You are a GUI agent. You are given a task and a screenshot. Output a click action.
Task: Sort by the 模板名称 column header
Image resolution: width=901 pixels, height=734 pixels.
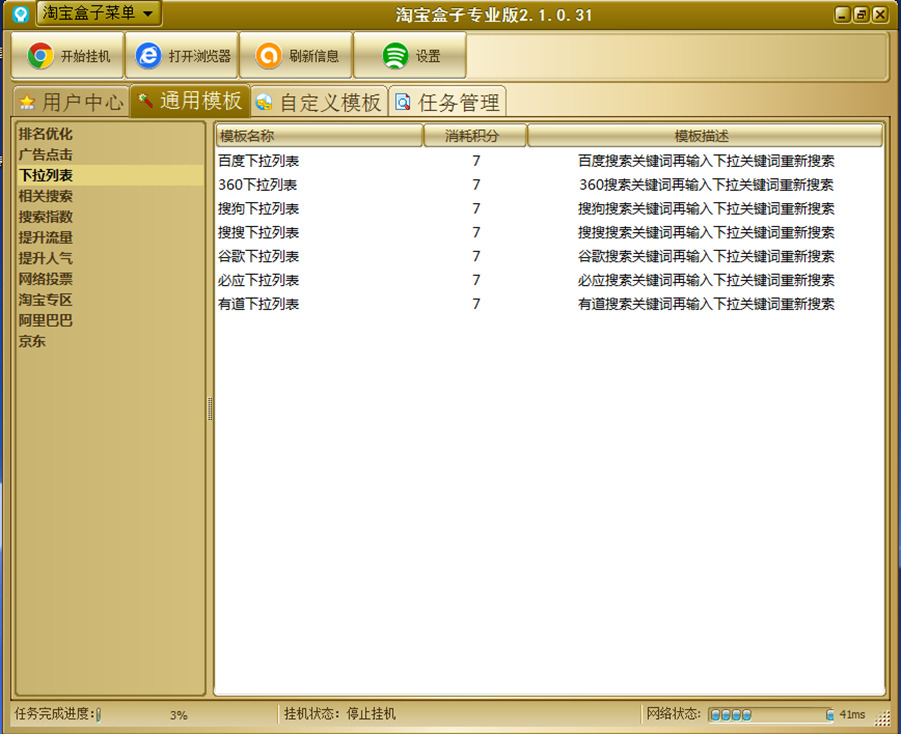point(319,136)
